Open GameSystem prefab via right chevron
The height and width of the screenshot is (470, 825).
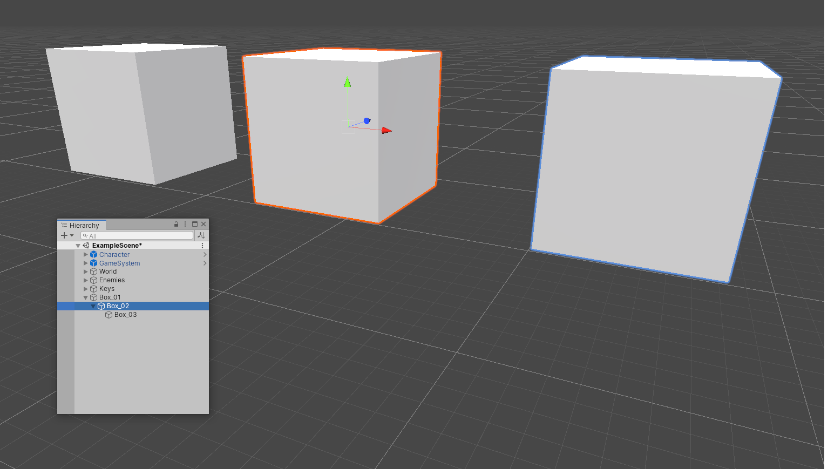pyautogui.click(x=204, y=264)
